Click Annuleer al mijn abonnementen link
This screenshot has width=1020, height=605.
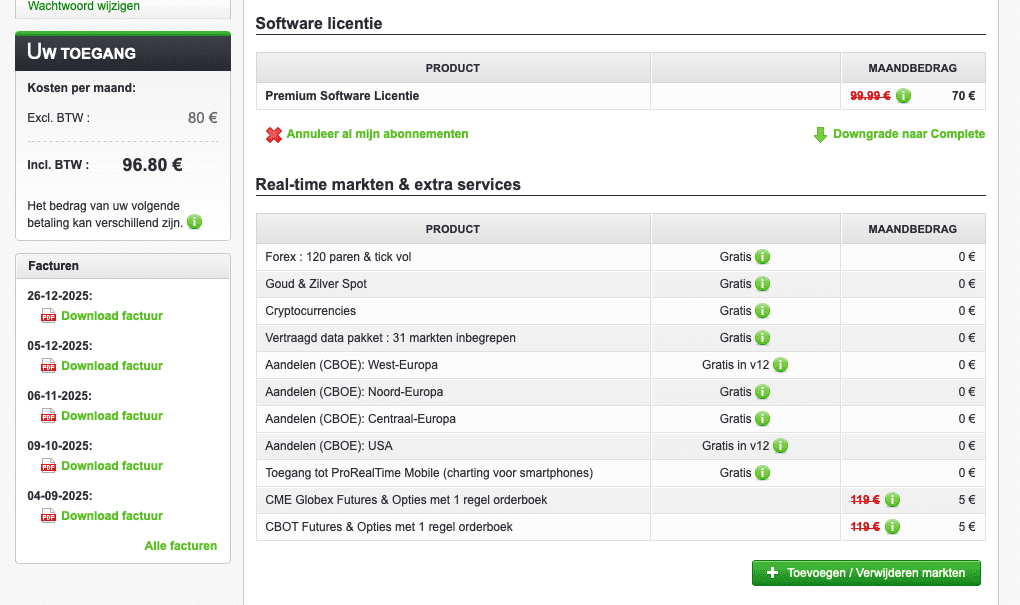377,134
